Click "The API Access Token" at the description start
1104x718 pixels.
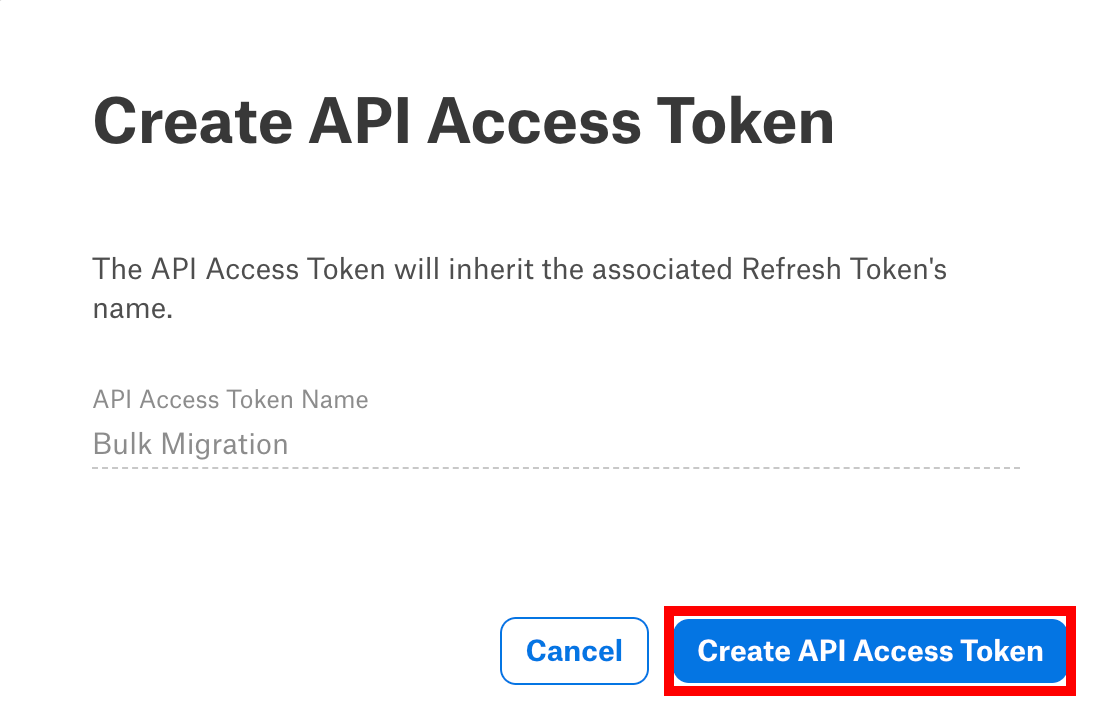click(x=239, y=269)
